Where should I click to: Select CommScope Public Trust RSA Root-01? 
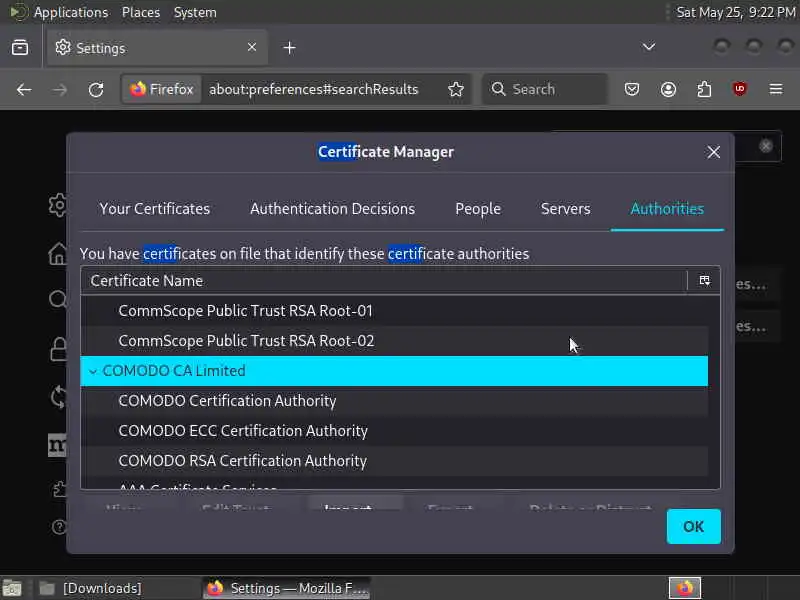coord(394,311)
